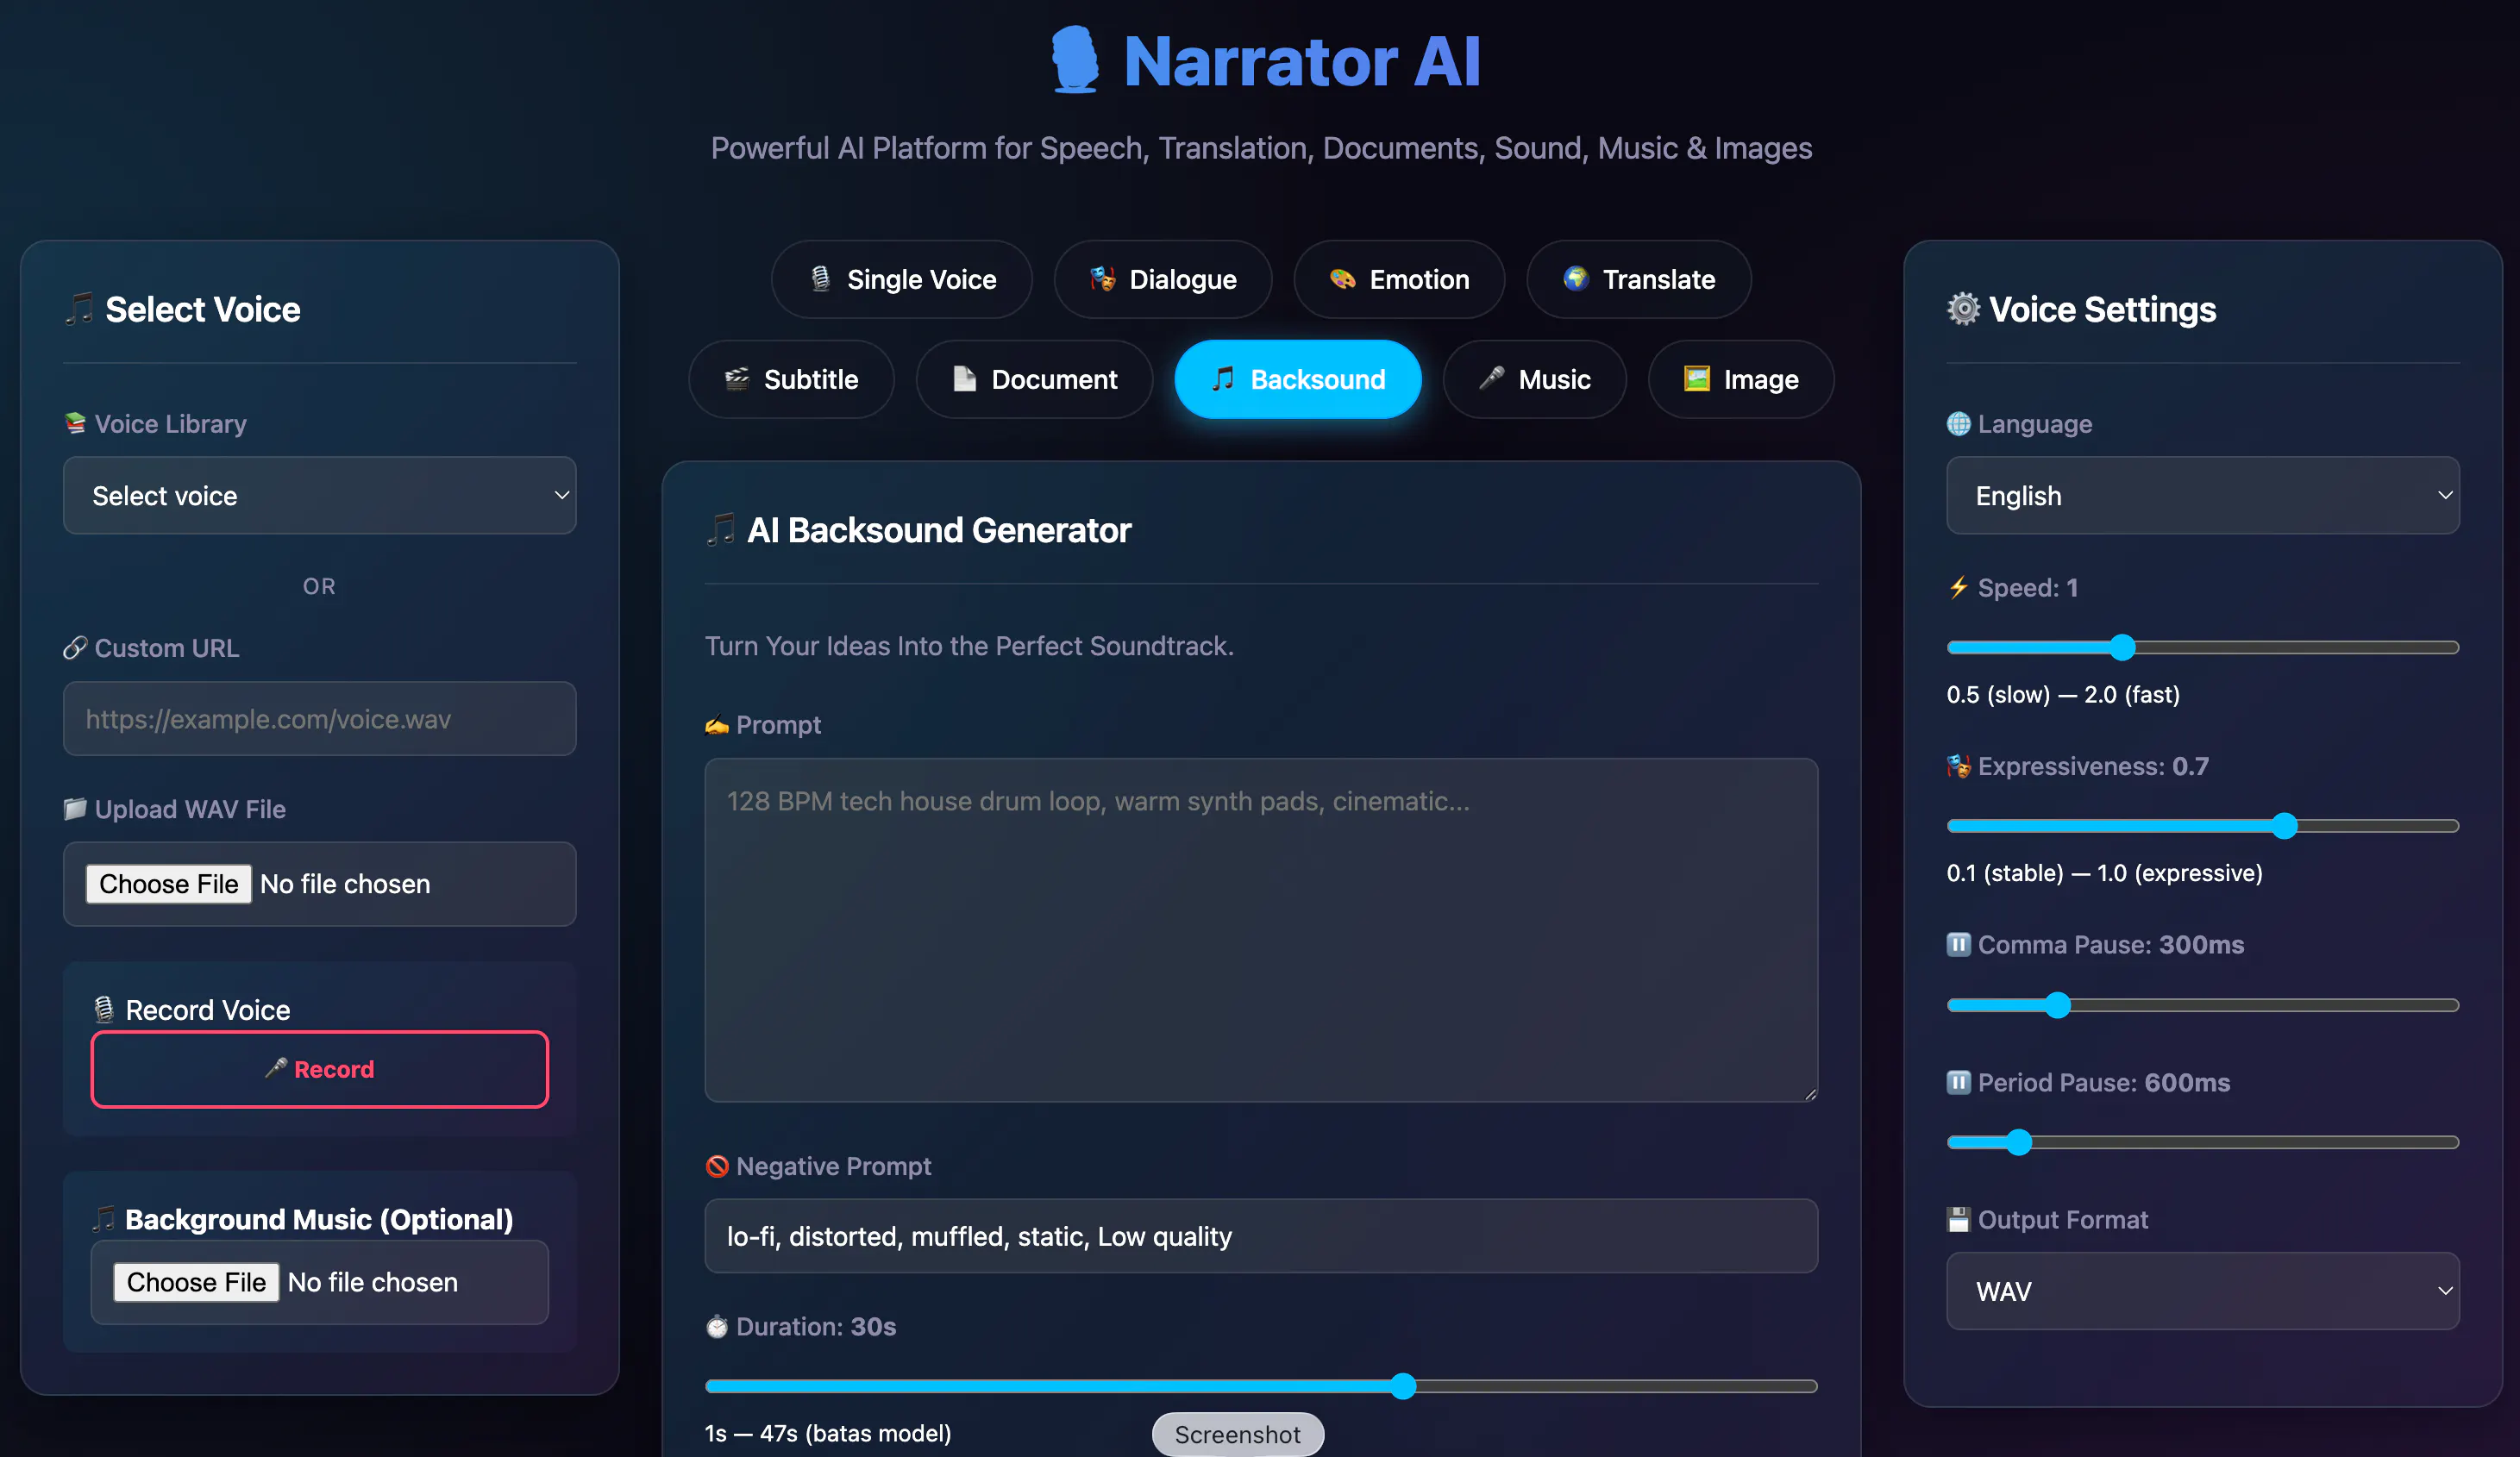
Task: Adjust the Speed slider
Action: (x=2203, y=648)
